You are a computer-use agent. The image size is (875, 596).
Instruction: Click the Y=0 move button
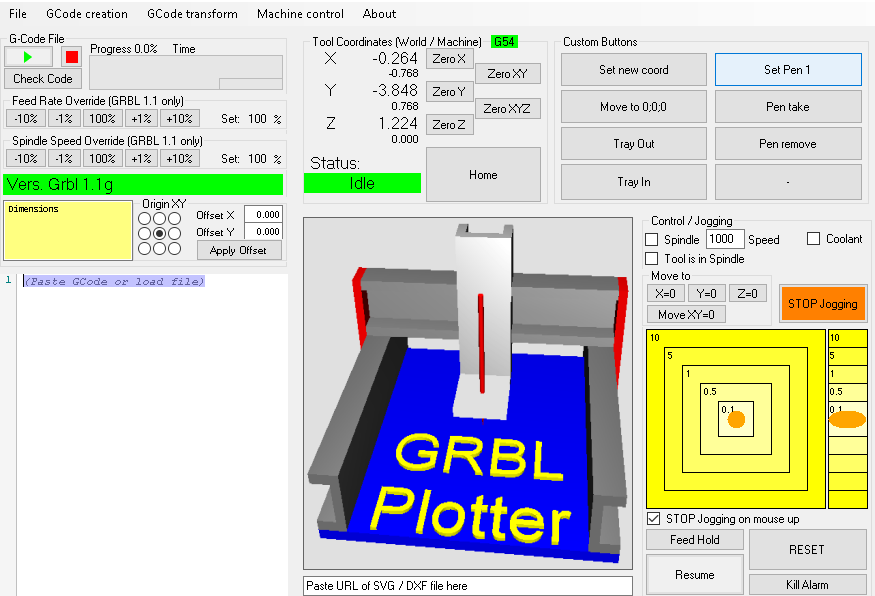tap(706, 294)
